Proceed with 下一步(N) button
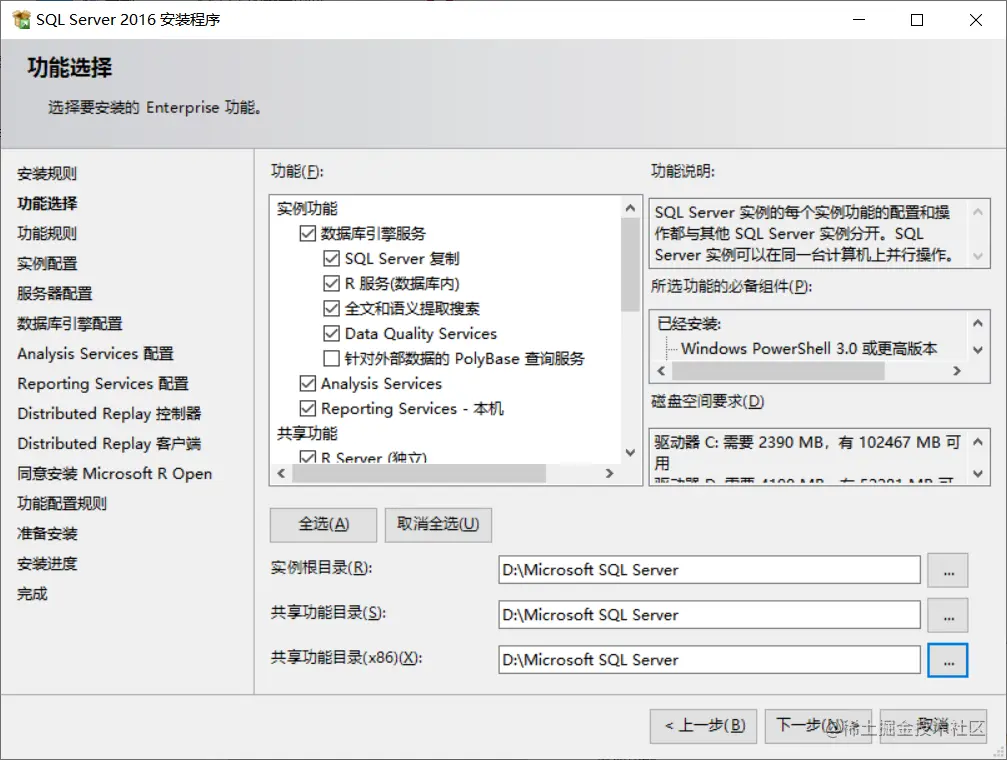Viewport: 1007px width, 760px height. coord(818,726)
